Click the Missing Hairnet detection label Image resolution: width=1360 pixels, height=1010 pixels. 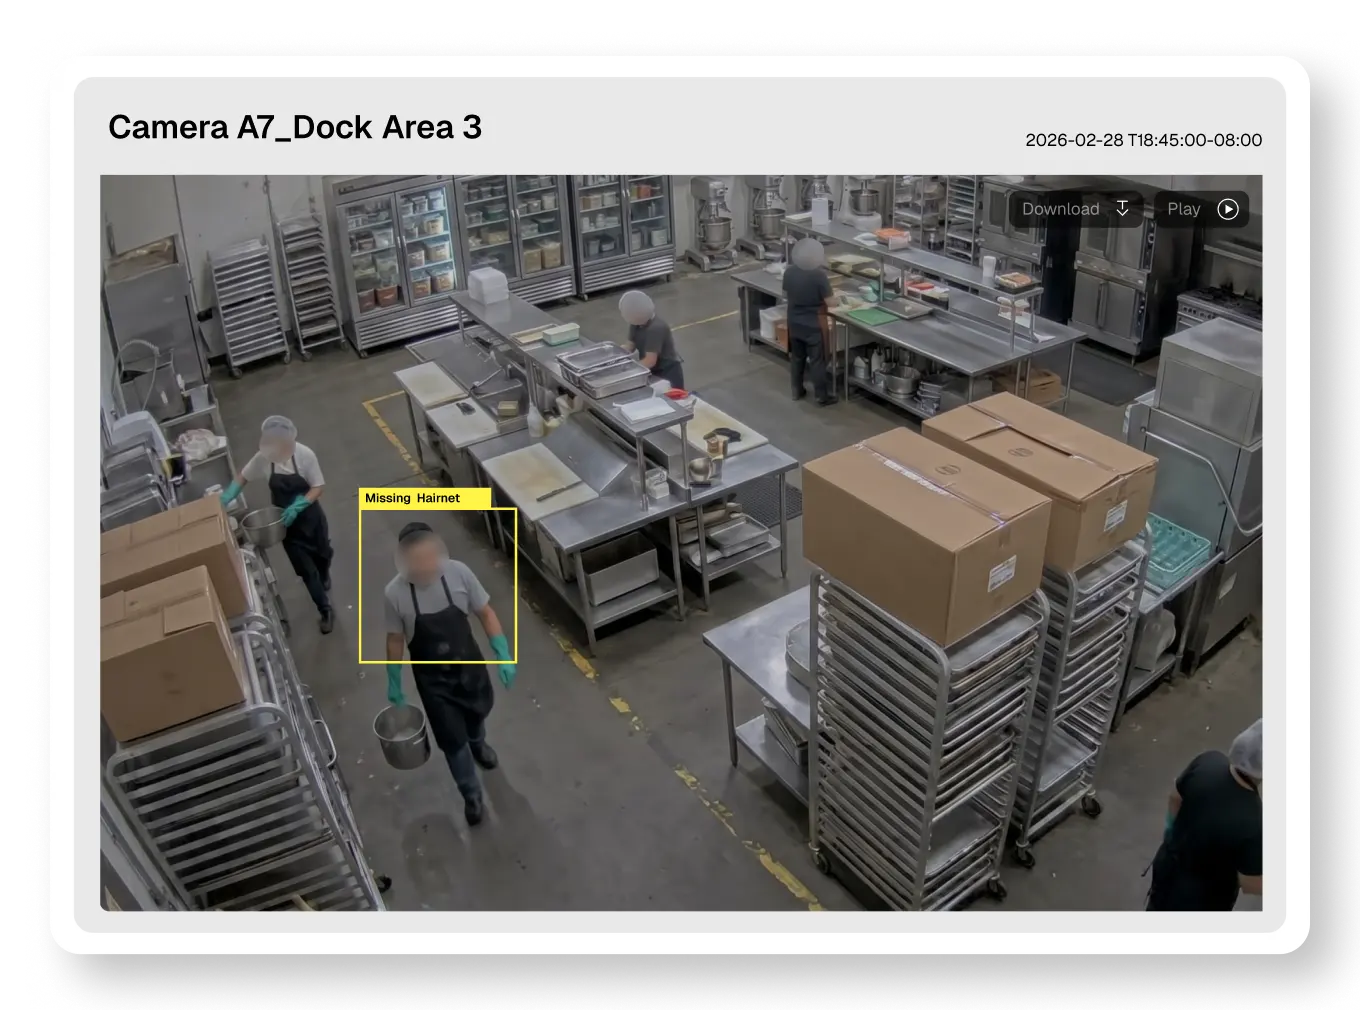click(425, 498)
